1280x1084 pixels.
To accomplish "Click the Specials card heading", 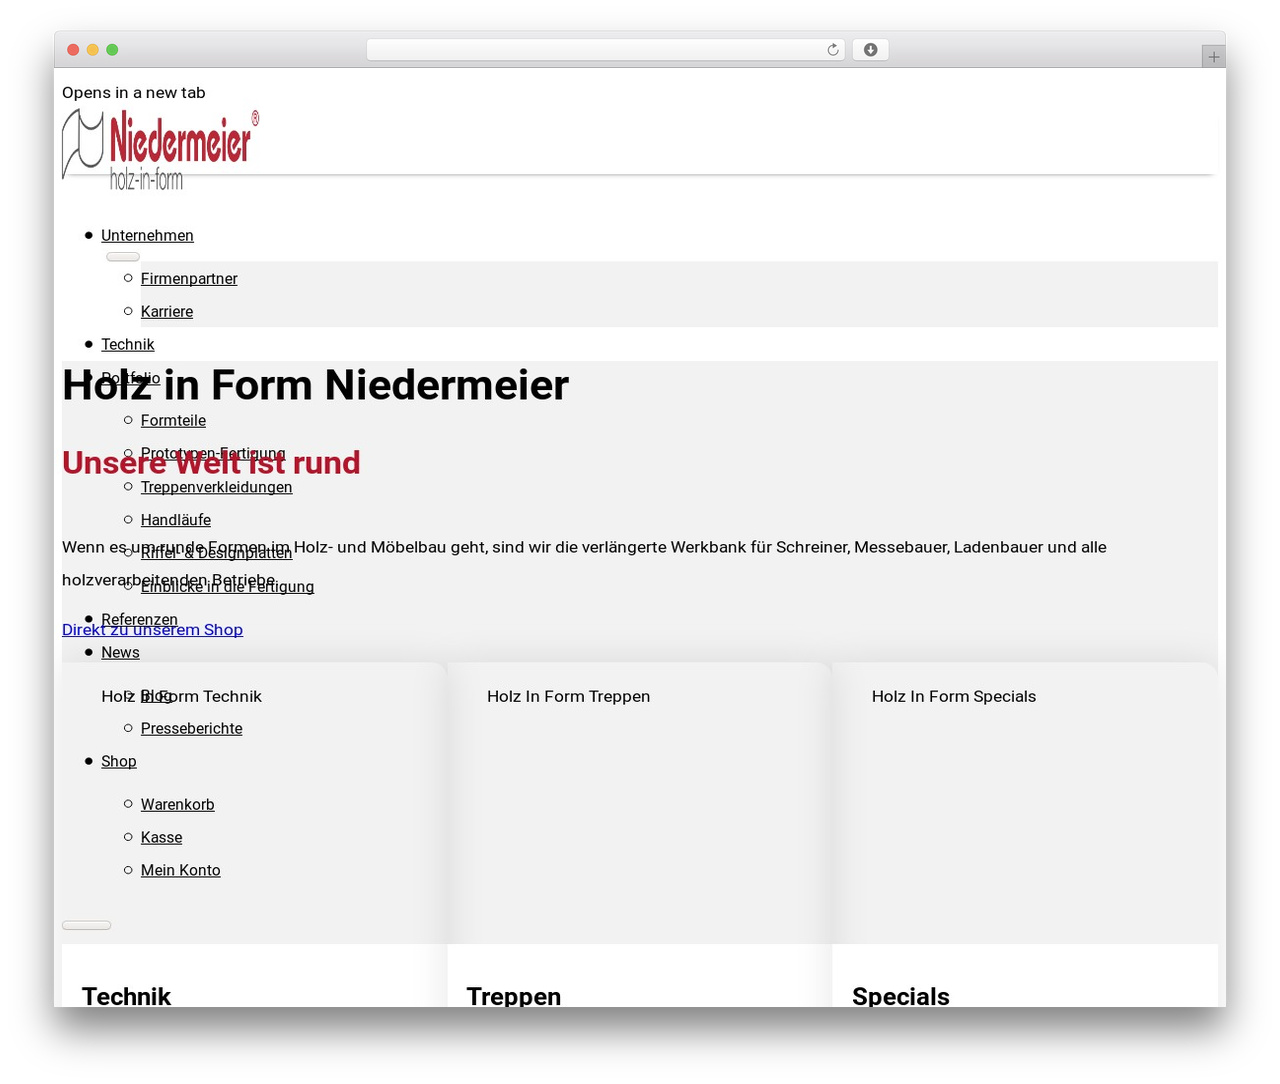I will [901, 995].
